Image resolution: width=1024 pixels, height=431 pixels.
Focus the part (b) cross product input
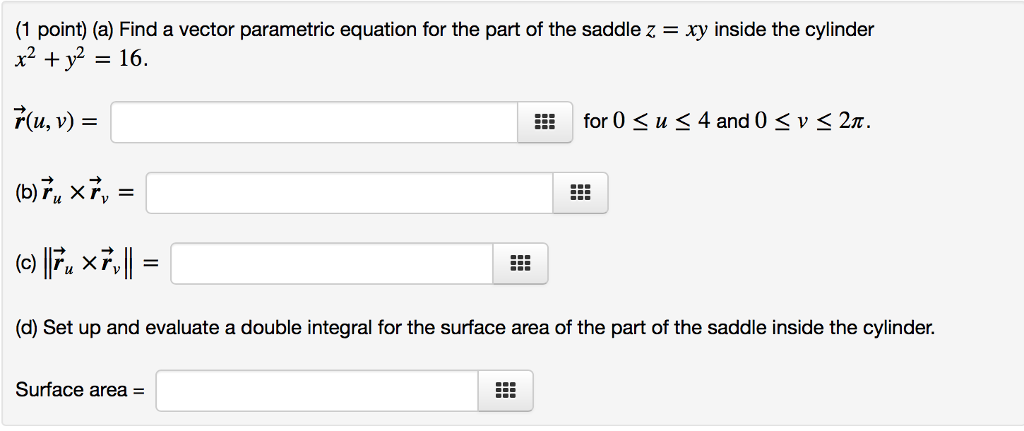tap(350, 193)
